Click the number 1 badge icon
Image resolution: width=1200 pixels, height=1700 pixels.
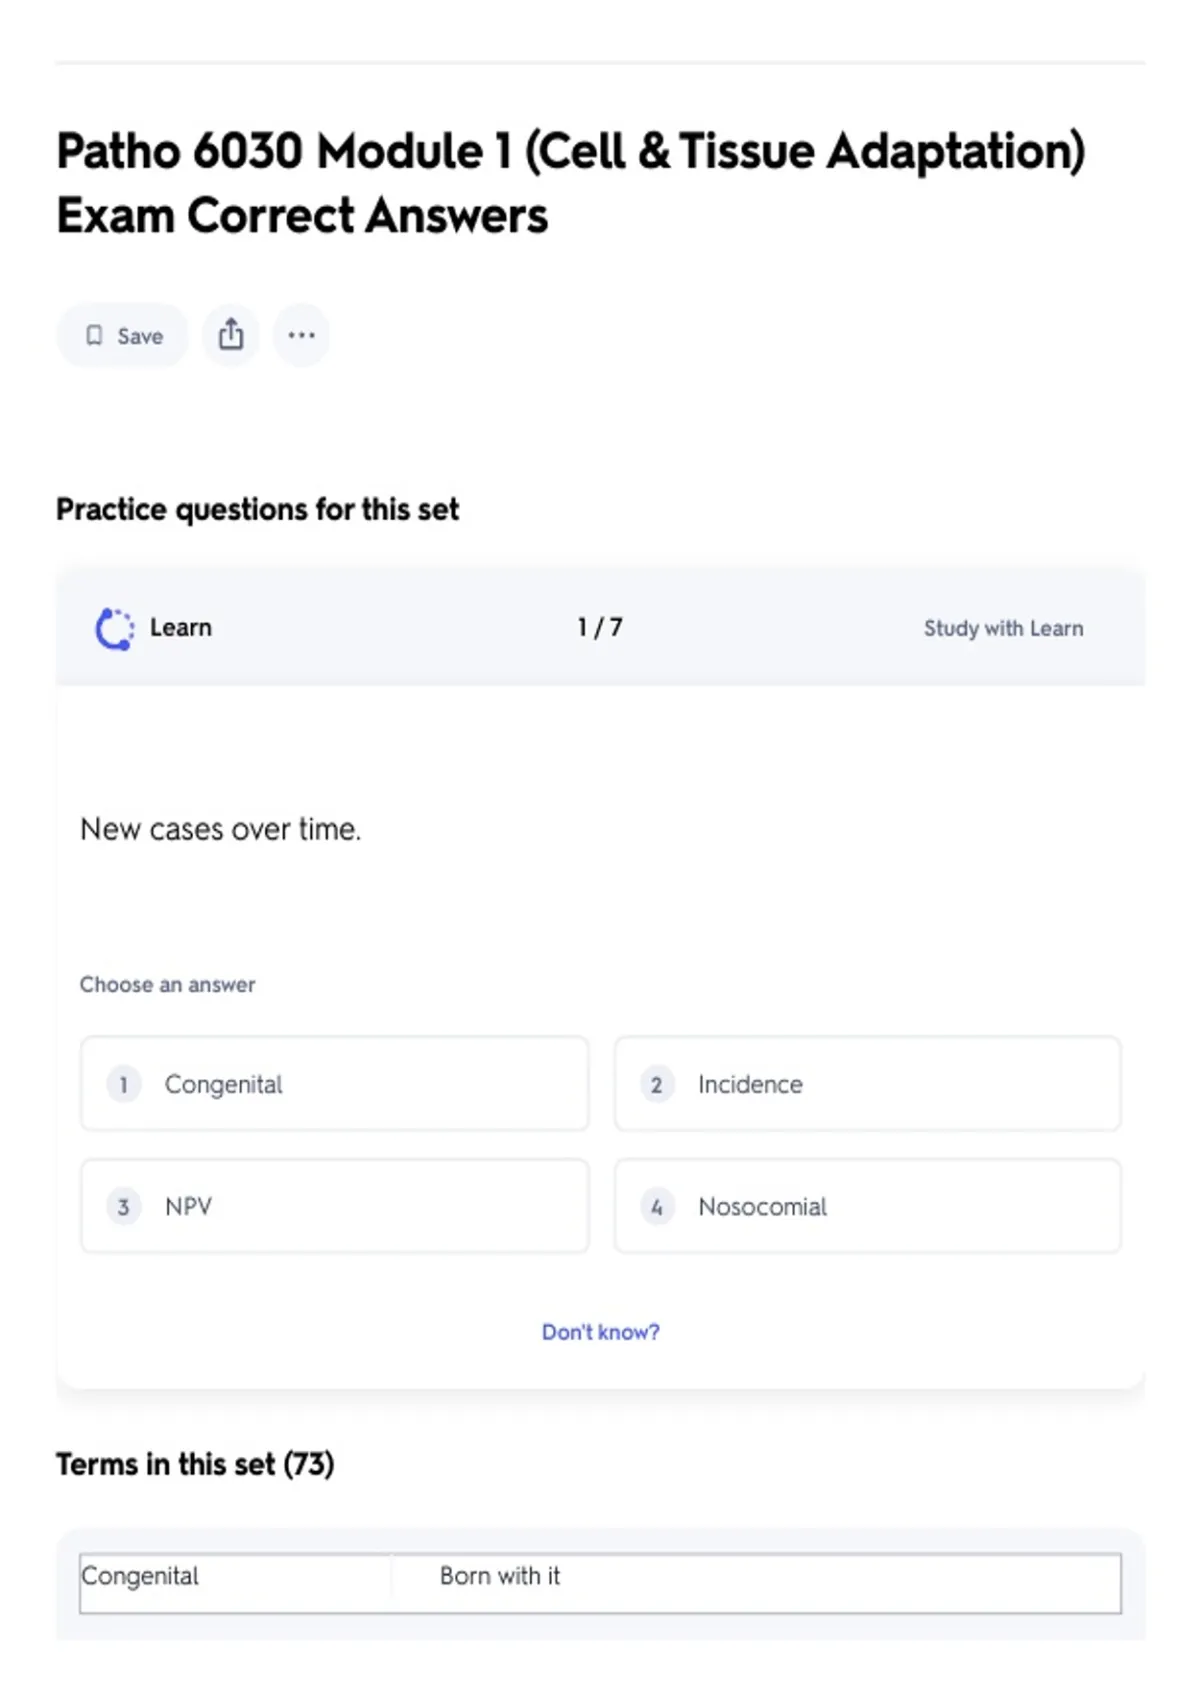(124, 1085)
